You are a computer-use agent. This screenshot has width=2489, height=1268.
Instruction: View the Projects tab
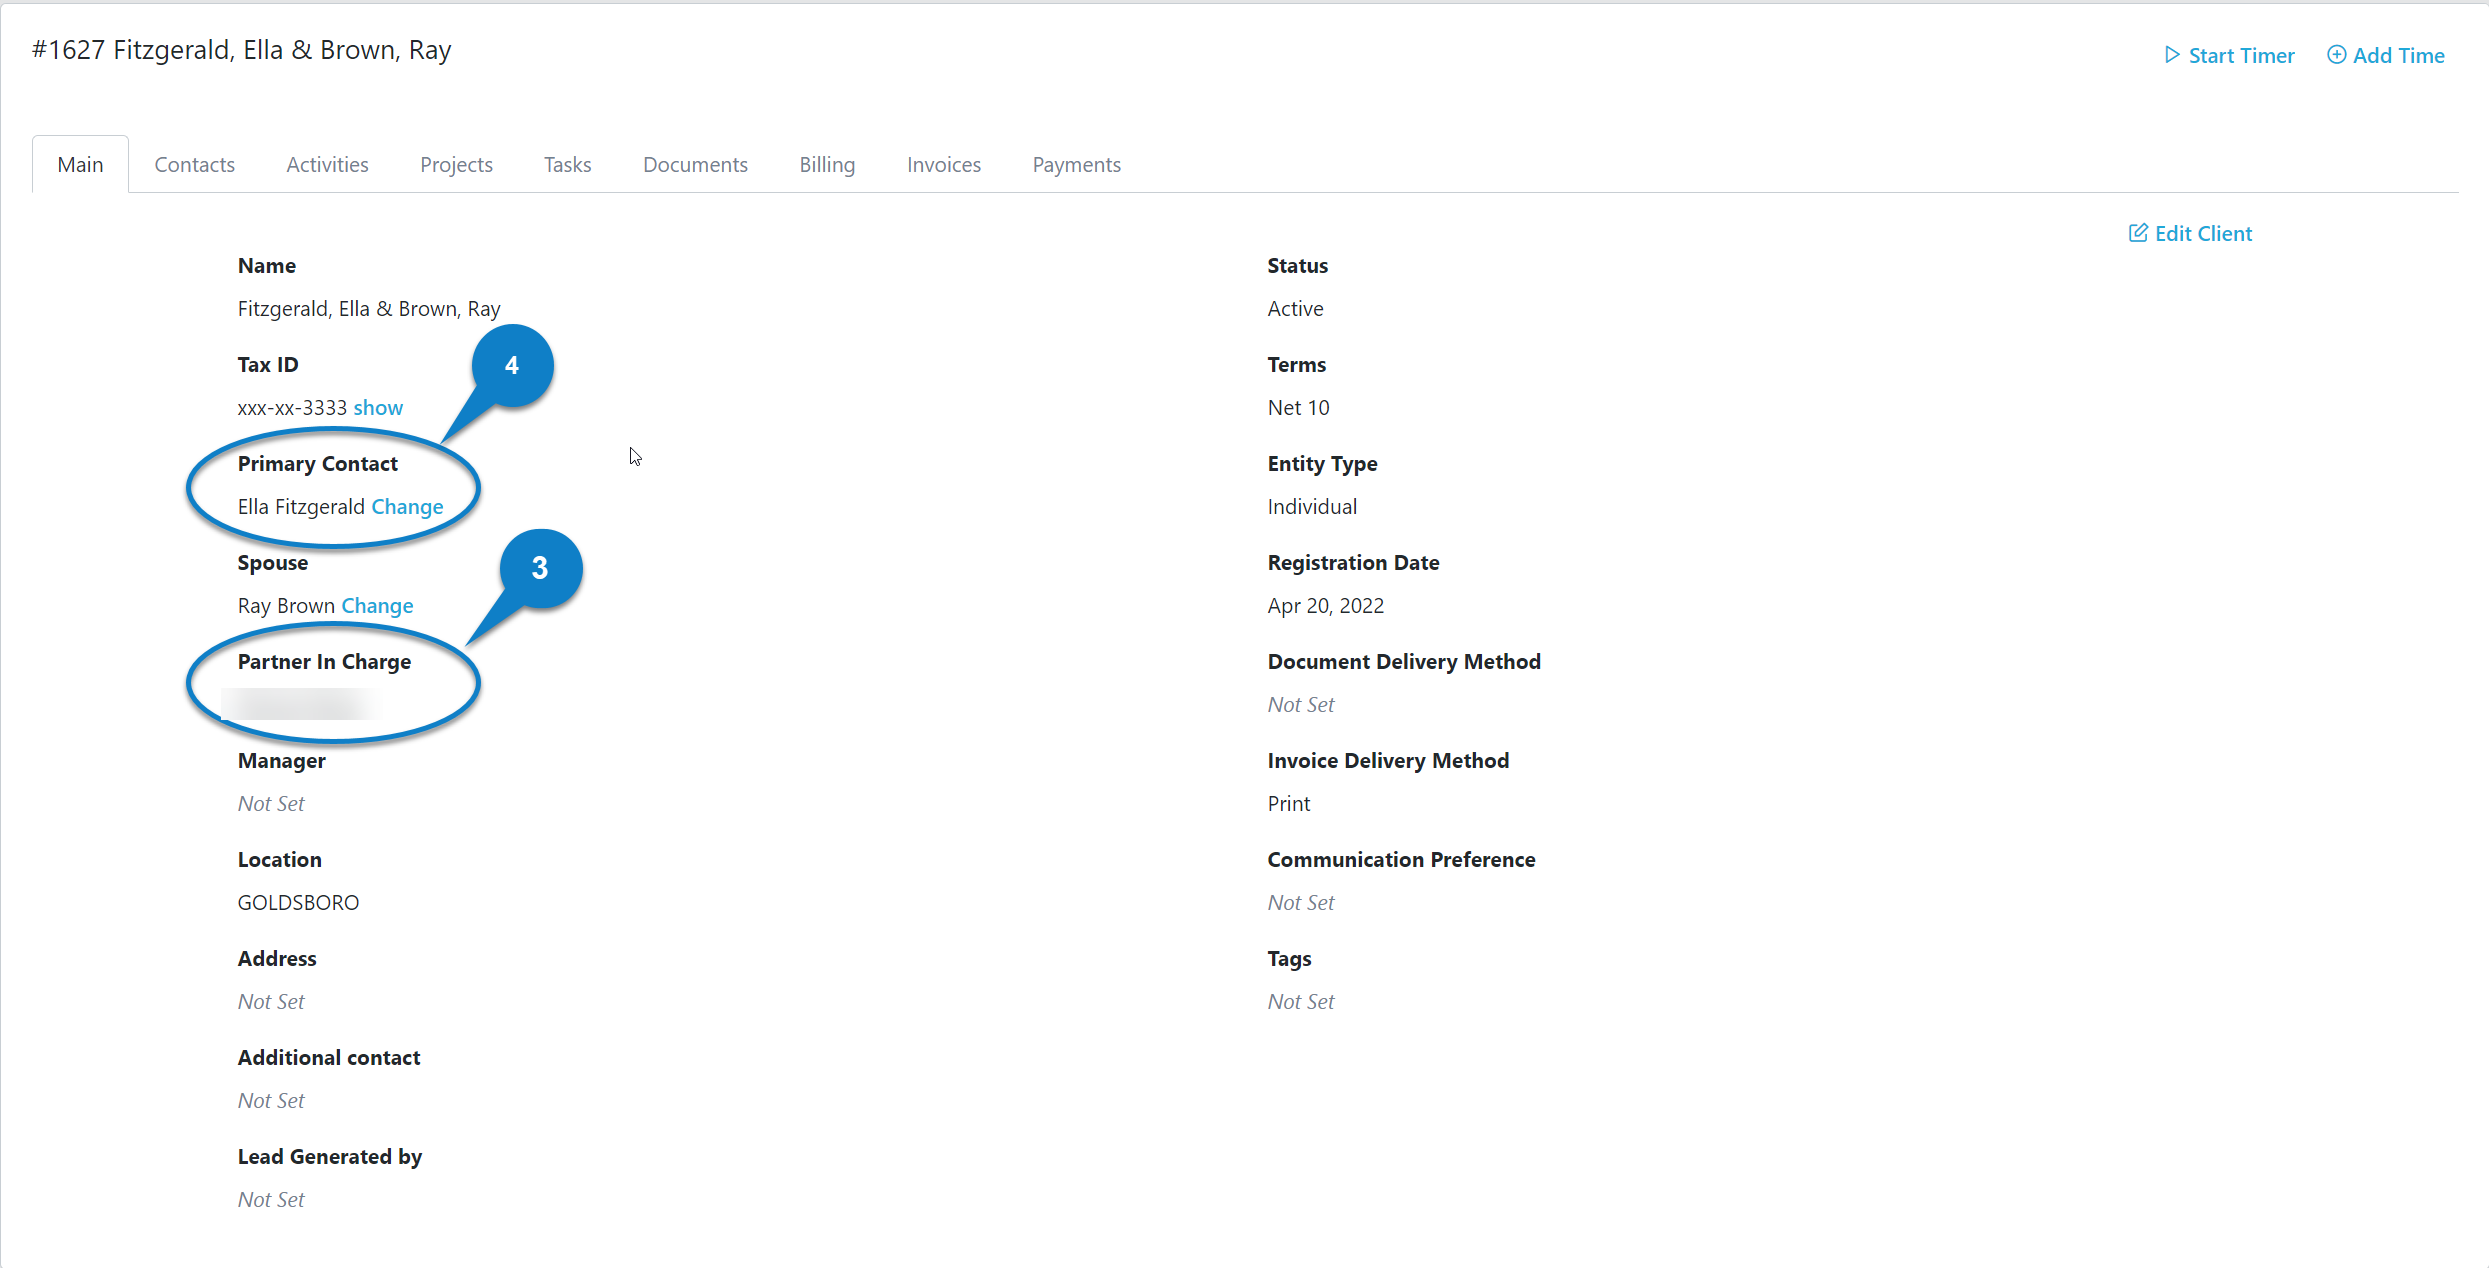coord(456,164)
